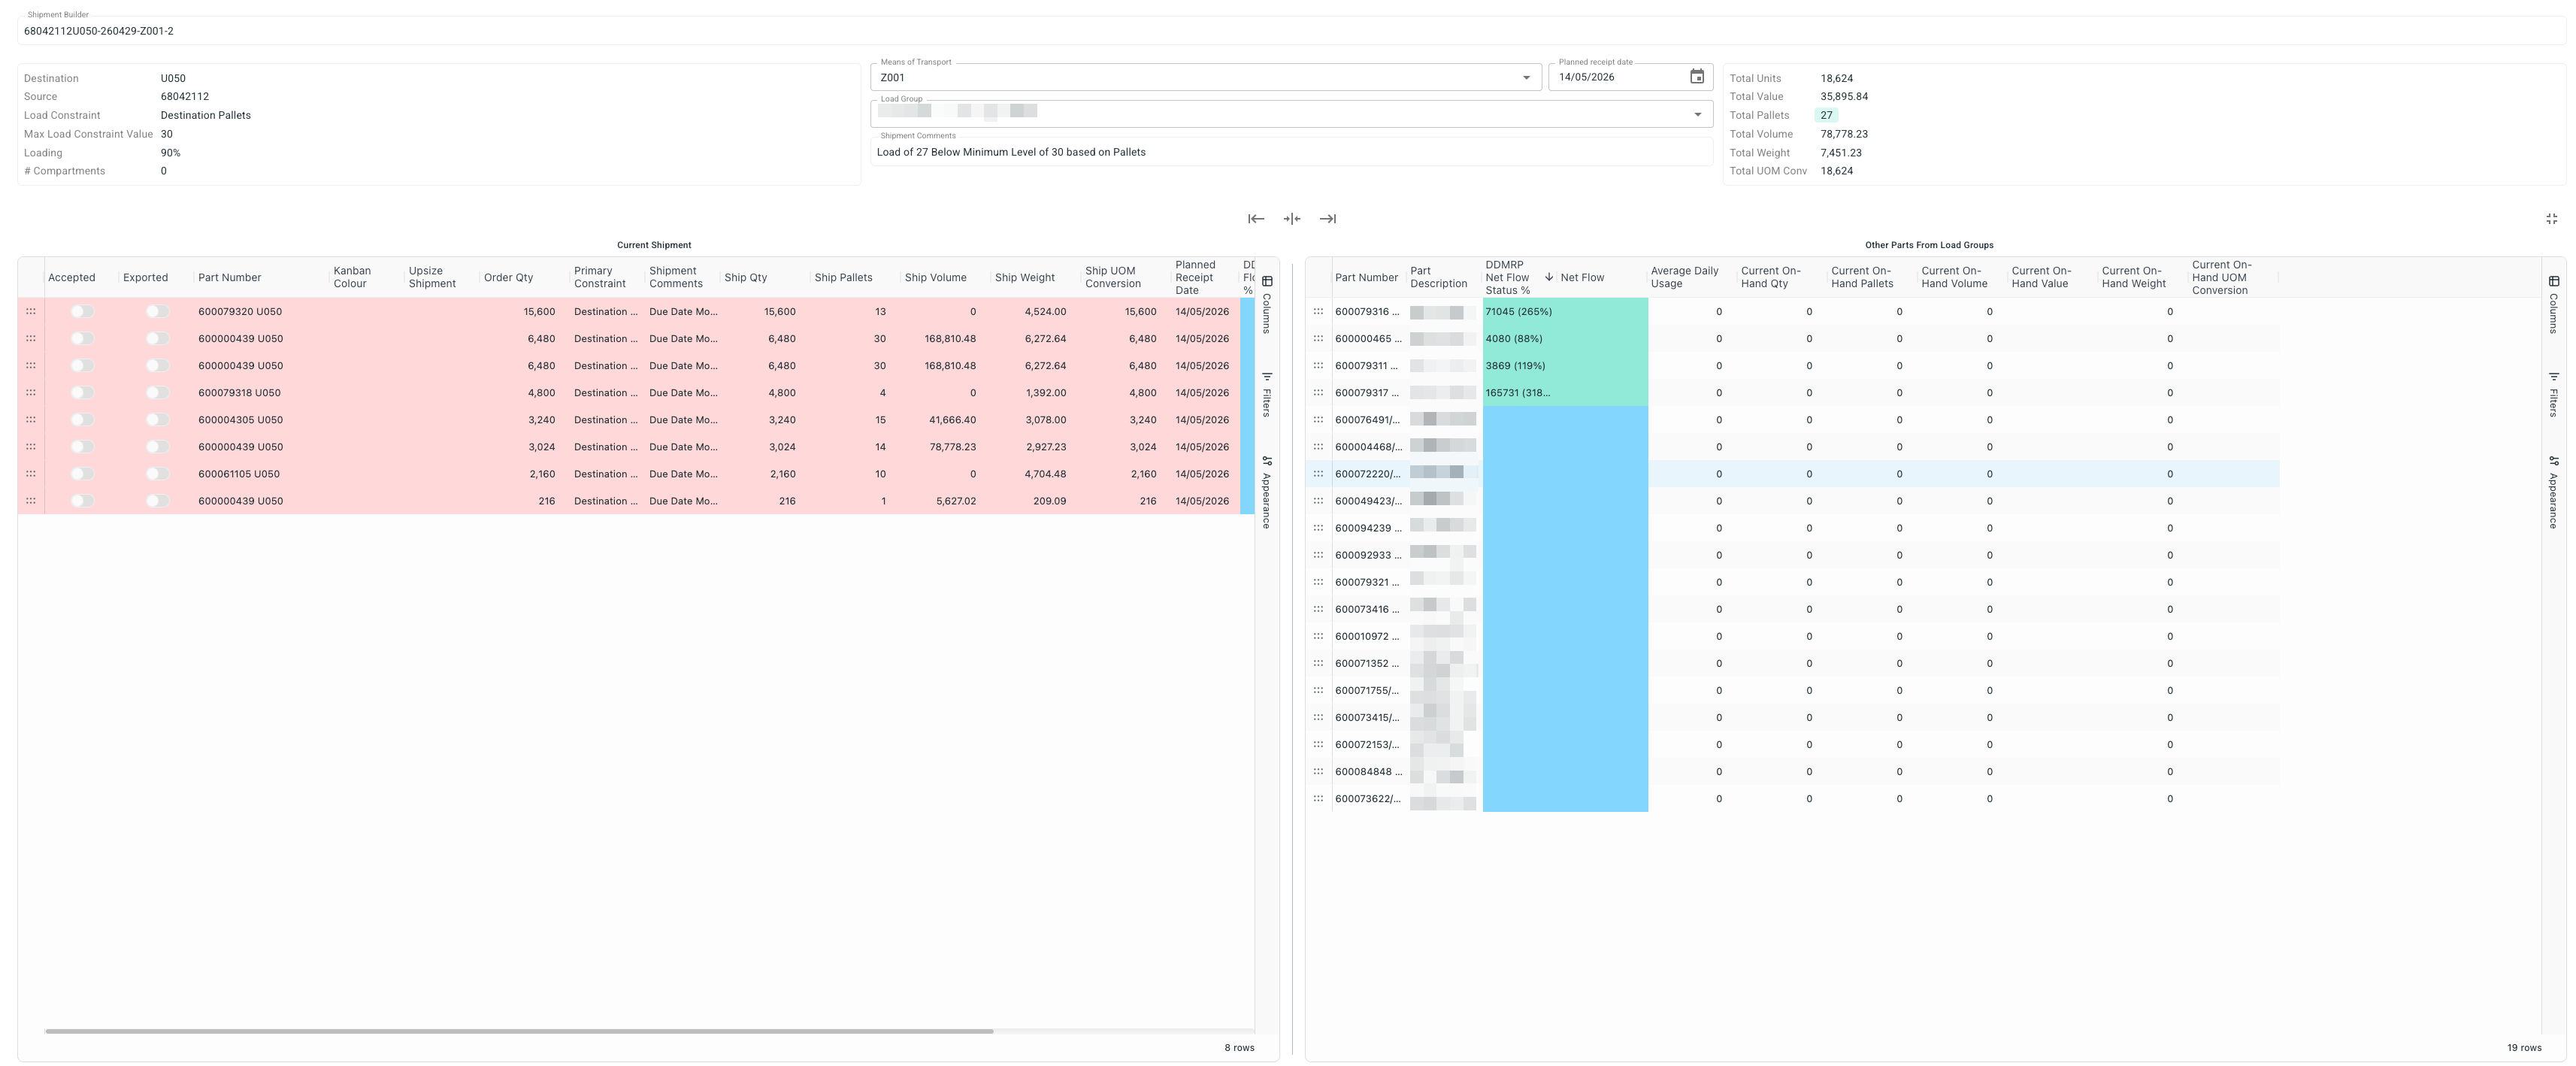2576x1066 pixels.
Task: Click the Total Value figure 35,895.84
Action: click(1844, 97)
